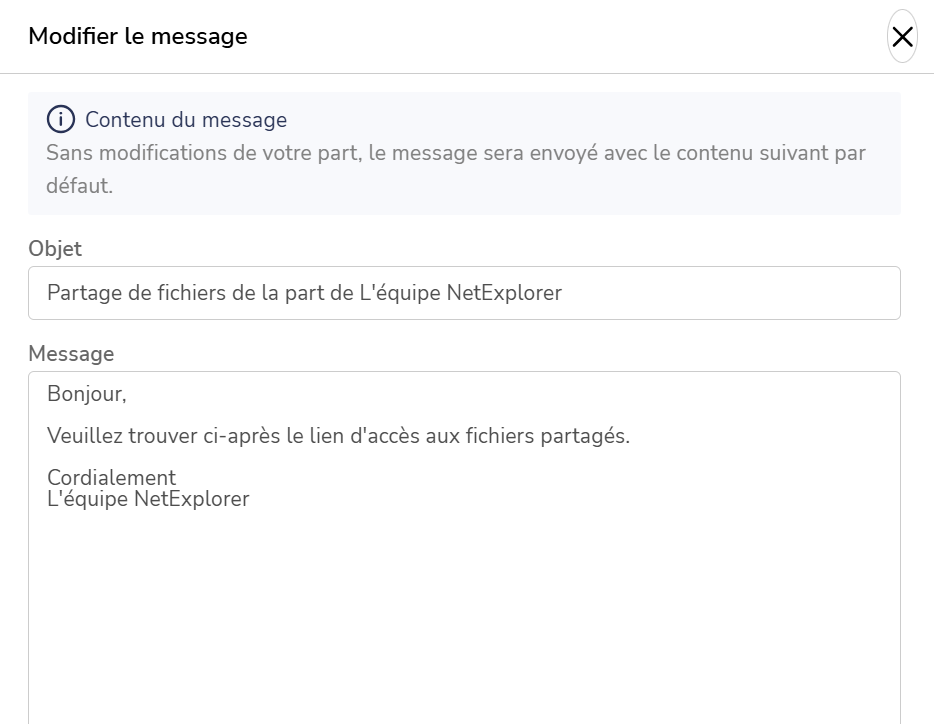Click the Sans modifications info description text
Image resolution: width=934 pixels, height=724 pixels.
click(x=456, y=169)
